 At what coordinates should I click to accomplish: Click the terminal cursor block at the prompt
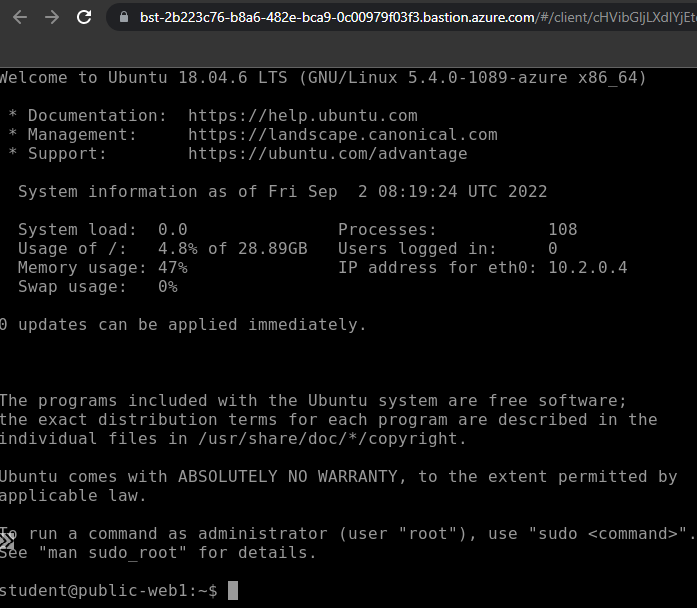tap(233, 591)
